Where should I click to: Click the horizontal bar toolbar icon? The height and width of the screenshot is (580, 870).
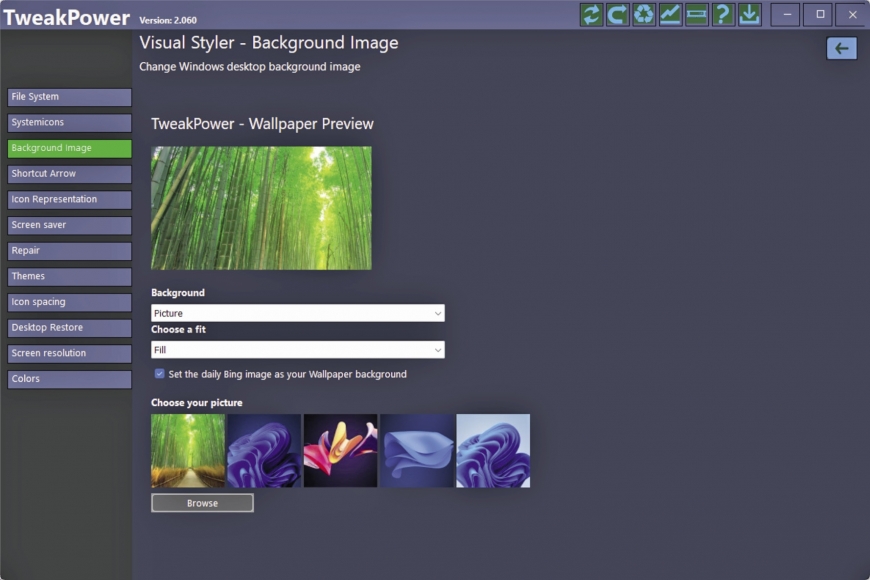point(696,14)
